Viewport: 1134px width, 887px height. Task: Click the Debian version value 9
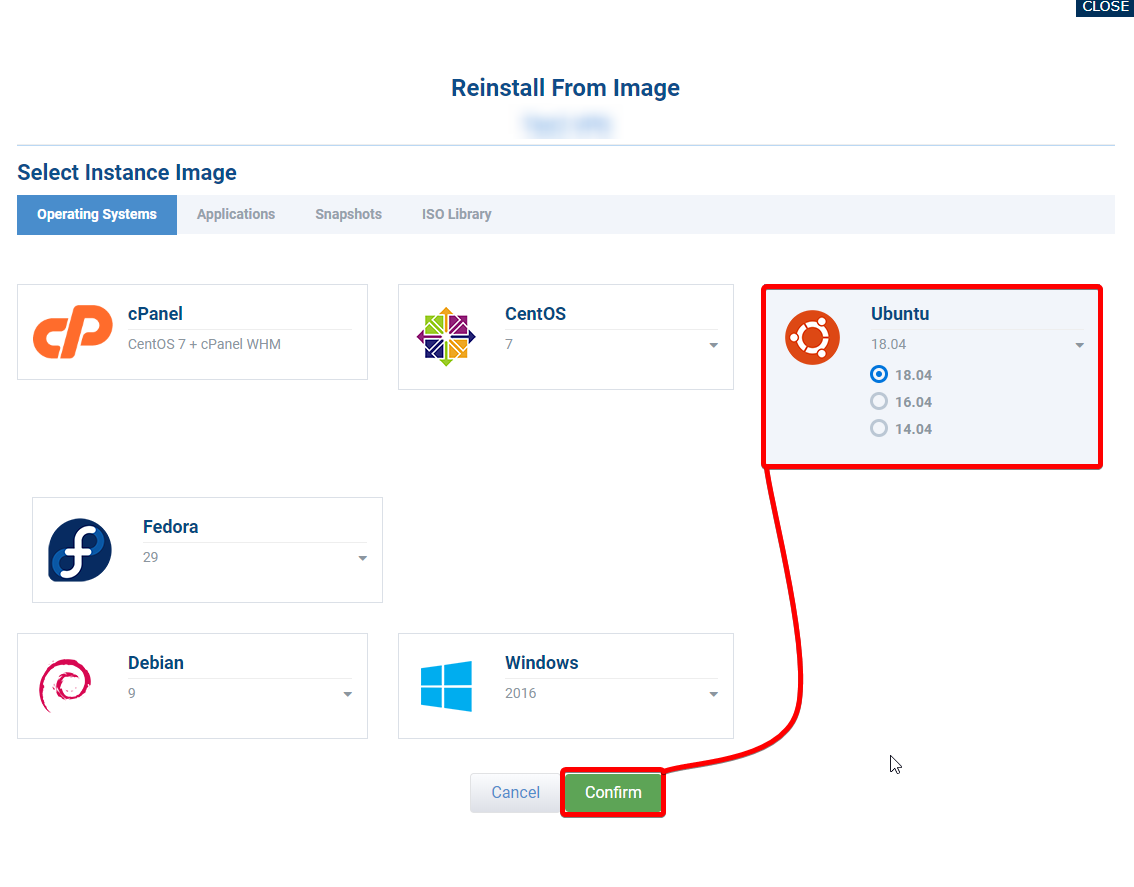click(132, 693)
